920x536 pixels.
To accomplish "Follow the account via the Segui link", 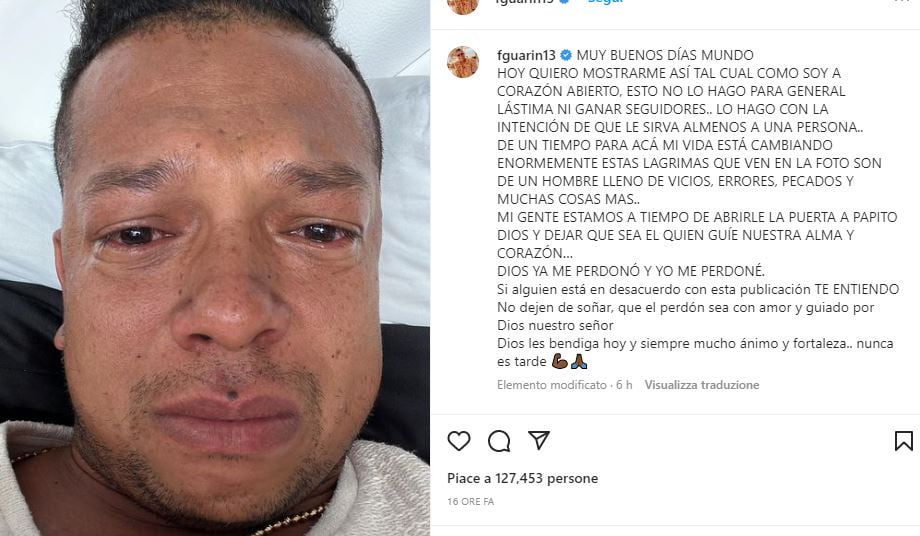I will [605, 2].
